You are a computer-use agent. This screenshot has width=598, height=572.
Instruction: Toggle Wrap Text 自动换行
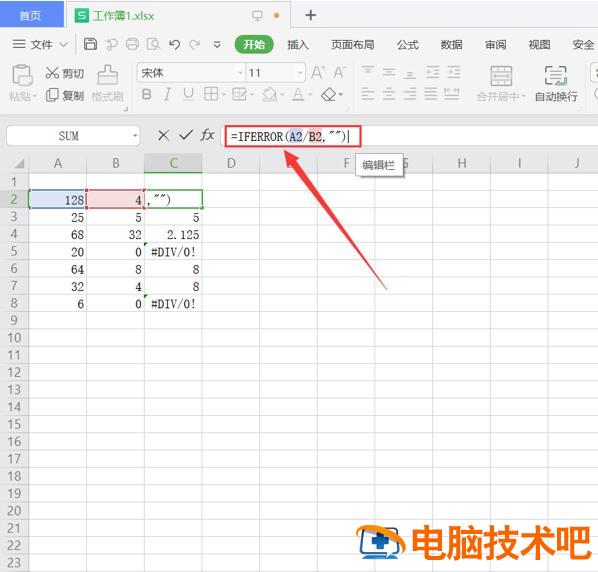click(x=556, y=83)
